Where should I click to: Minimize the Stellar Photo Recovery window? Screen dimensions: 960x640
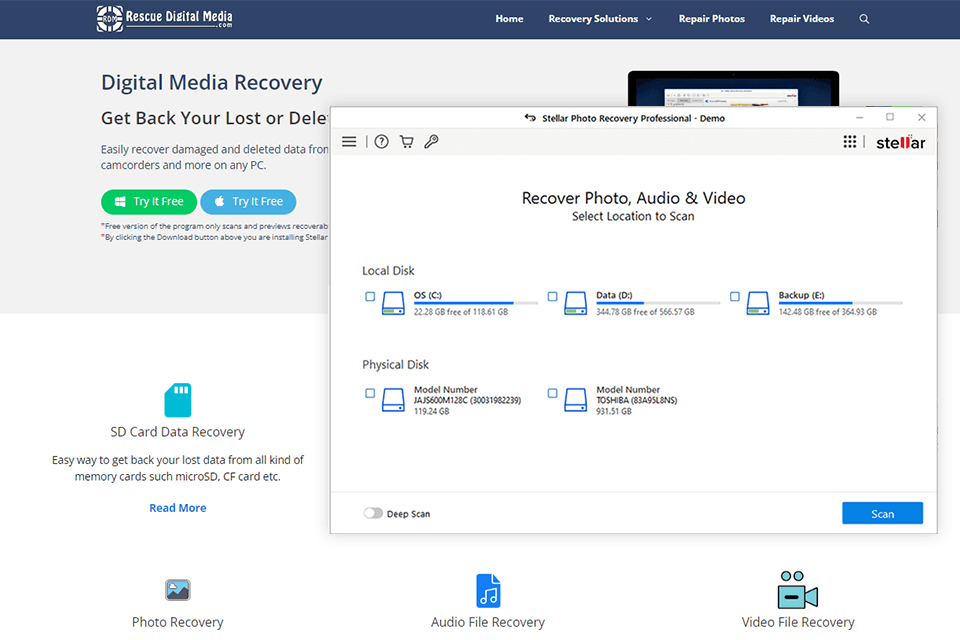(x=860, y=117)
